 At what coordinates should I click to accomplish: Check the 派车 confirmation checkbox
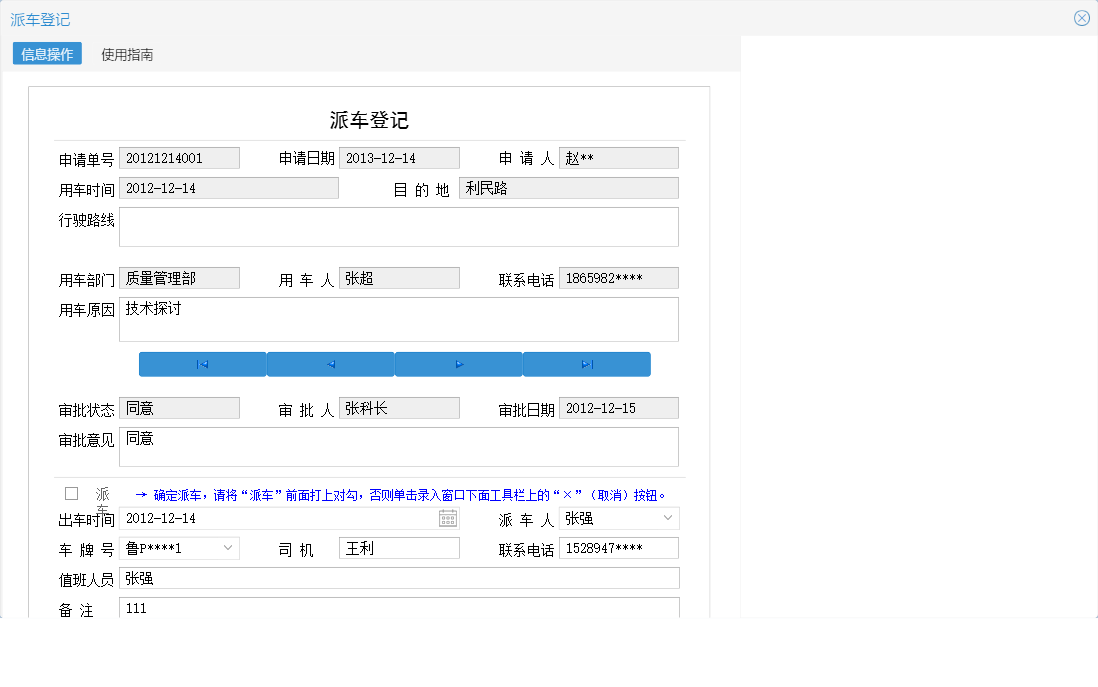(71, 492)
